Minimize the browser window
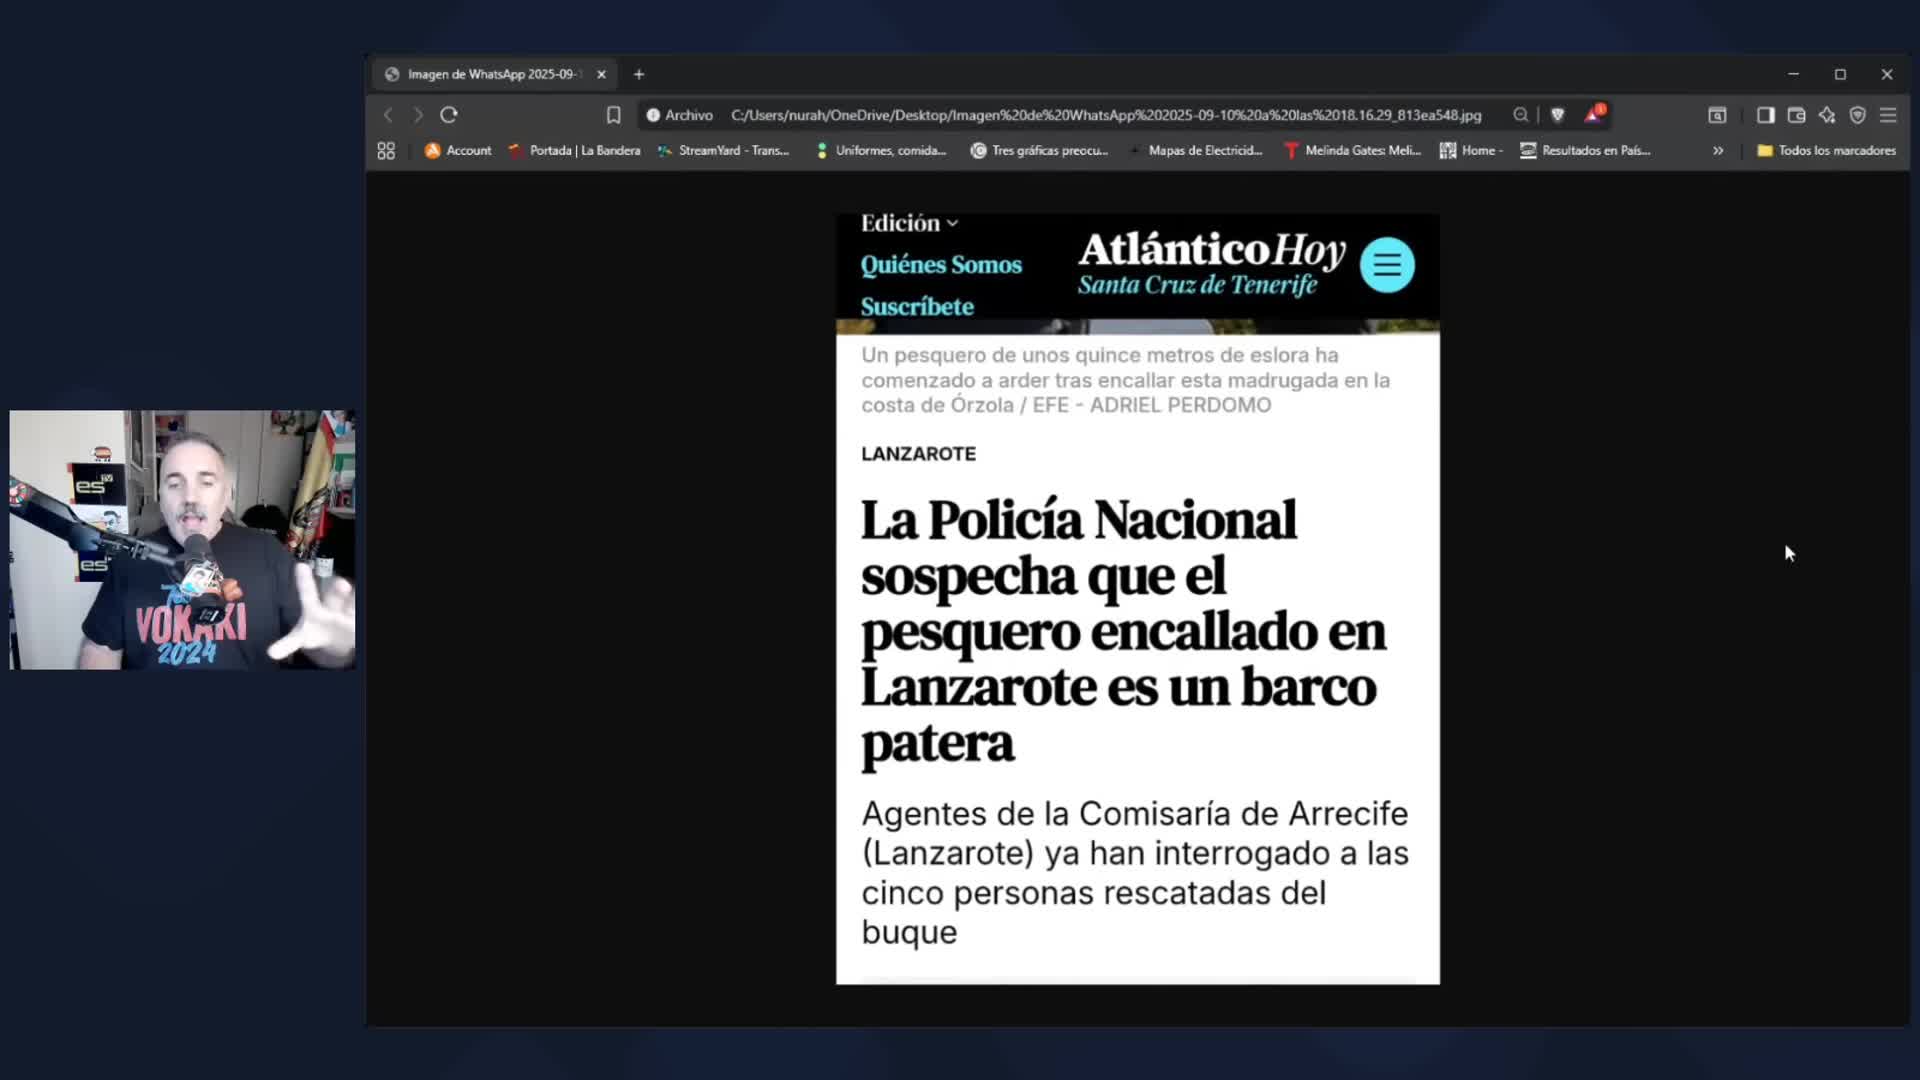This screenshot has height=1080, width=1920. click(x=1793, y=74)
